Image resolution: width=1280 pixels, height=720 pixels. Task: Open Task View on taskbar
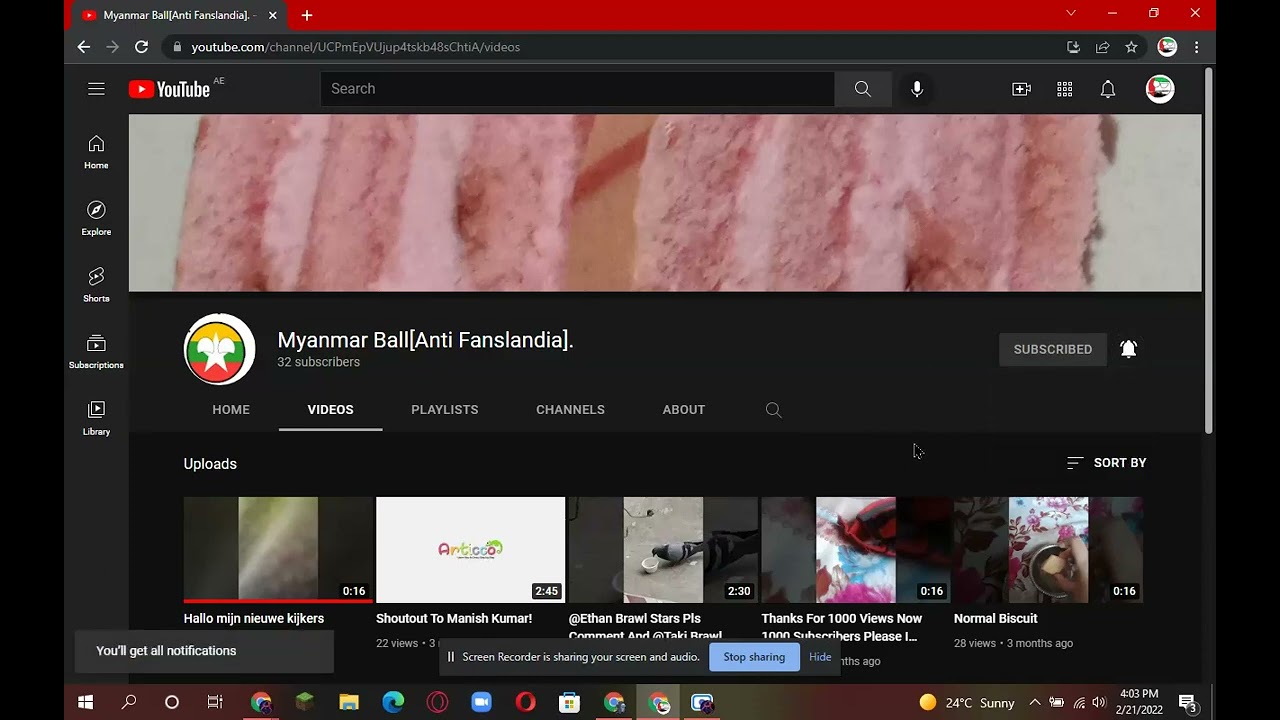point(215,703)
